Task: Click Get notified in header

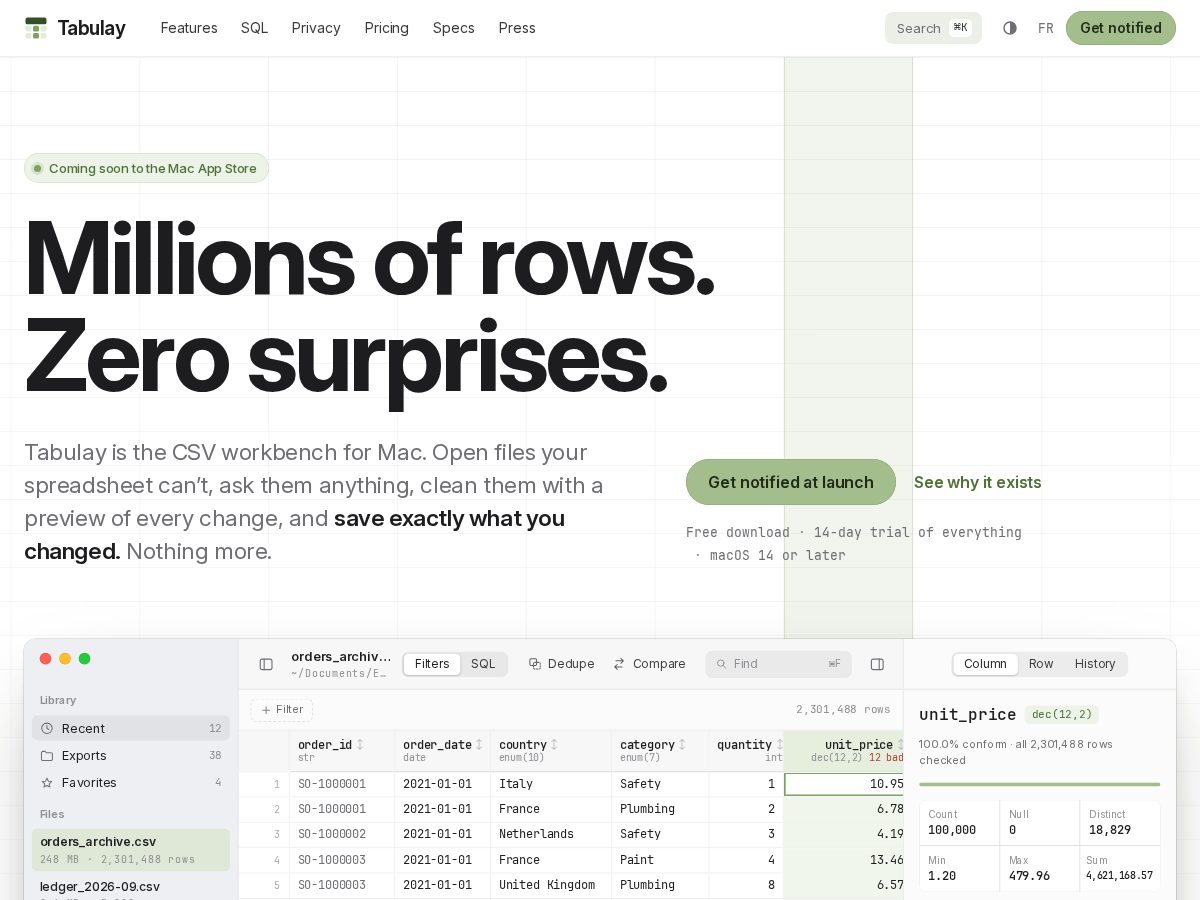Action: point(1121,28)
